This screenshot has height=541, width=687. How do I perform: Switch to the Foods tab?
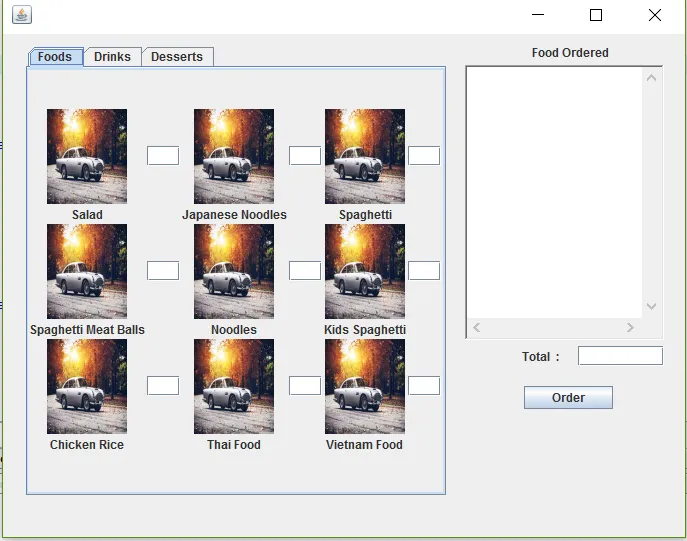coord(55,57)
